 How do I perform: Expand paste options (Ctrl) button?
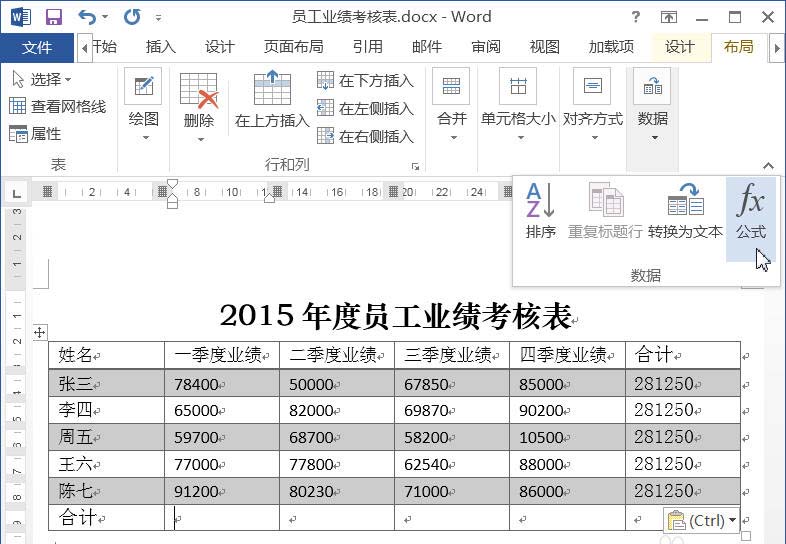(x=702, y=520)
